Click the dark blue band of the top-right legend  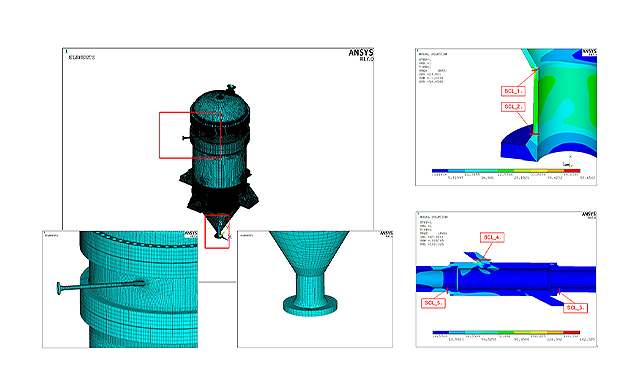[440, 171]
